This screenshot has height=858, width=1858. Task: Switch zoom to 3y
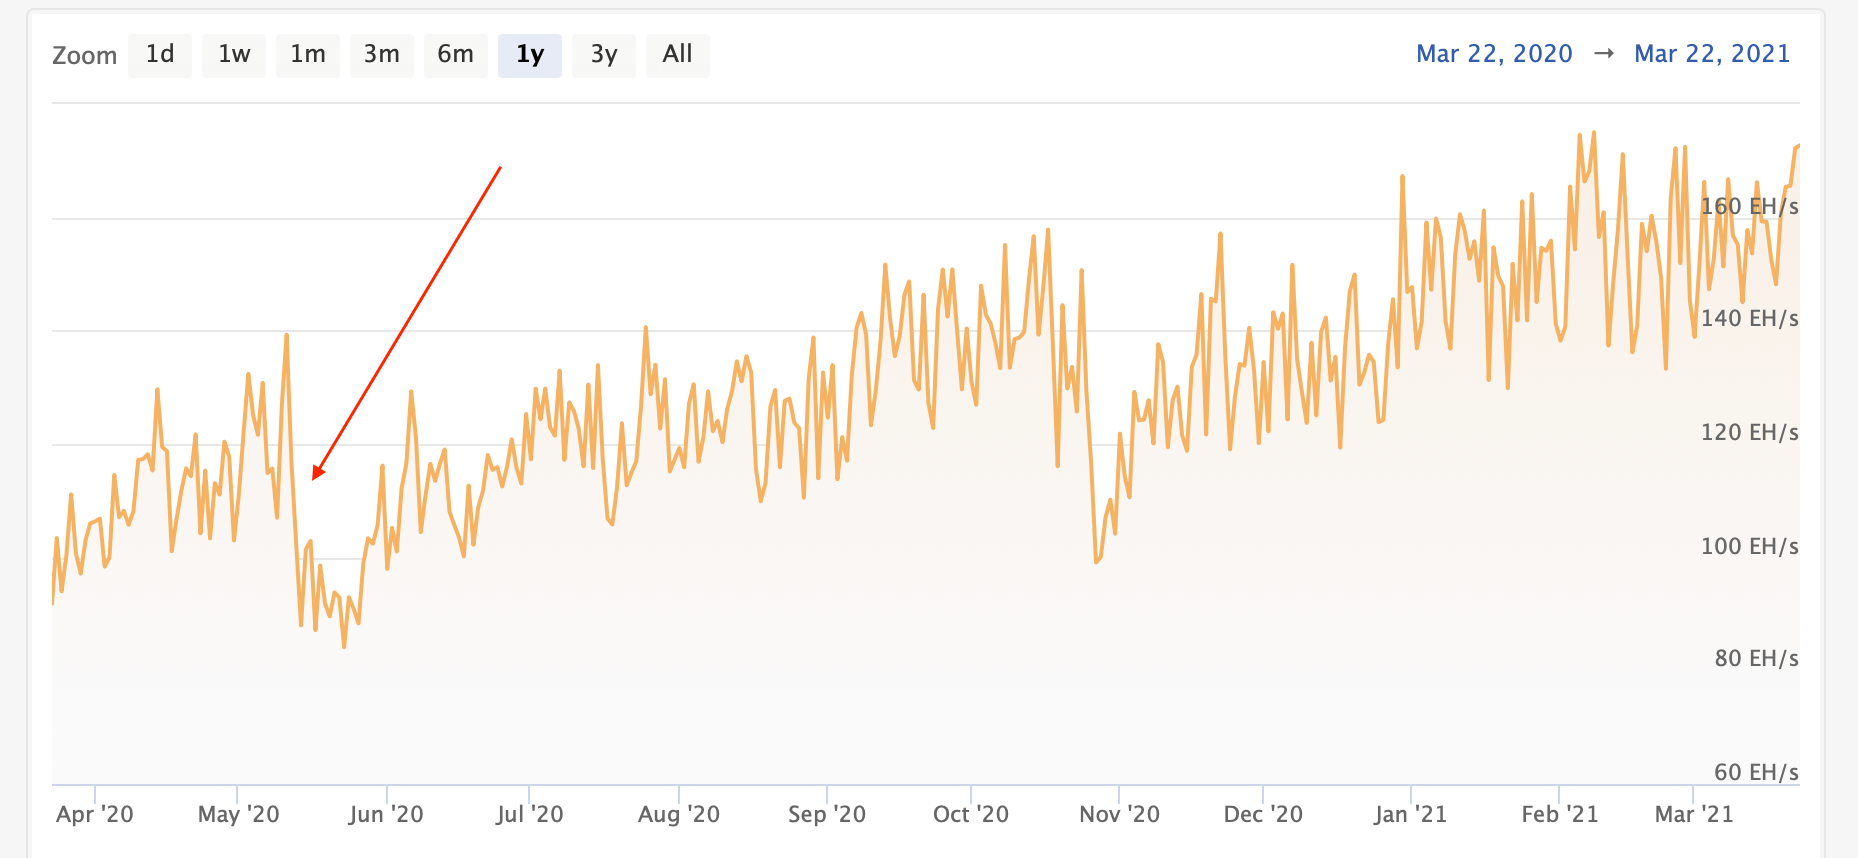[604, 55]
